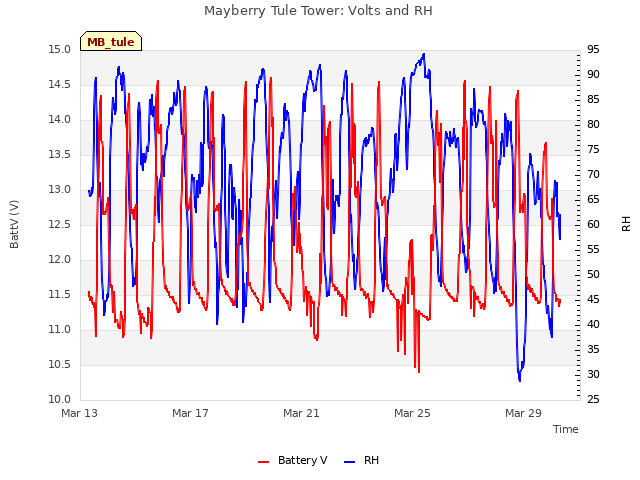Toggle the RH legend entry
Image resolution: width=640 pixels, height=480 pixels.
(362, 460)
